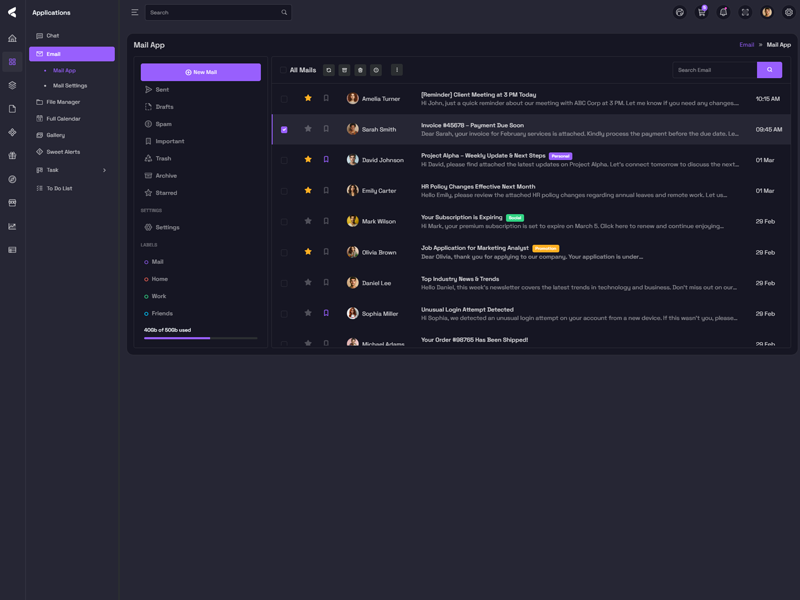Click the New Mail button
This screenshot has height=600, width=800.
pyautogui.click(x=200, y=72)
